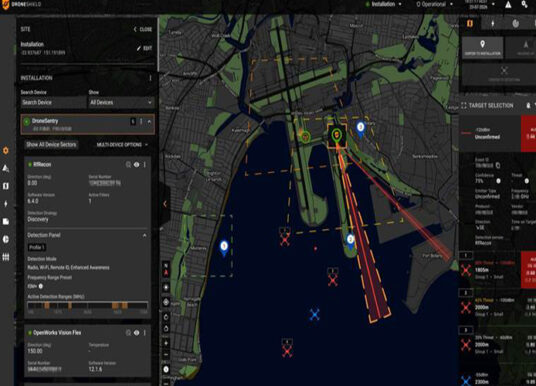Open the All Devices show dropdown

121,102
